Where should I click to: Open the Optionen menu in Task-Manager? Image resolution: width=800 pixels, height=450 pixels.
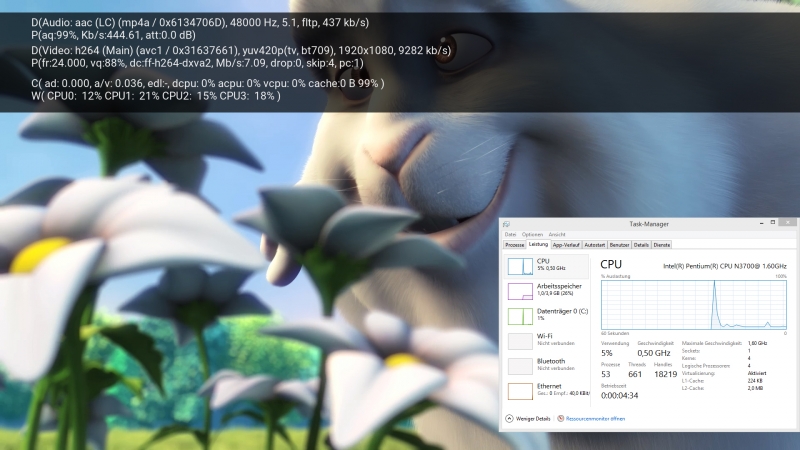point(532,235)
